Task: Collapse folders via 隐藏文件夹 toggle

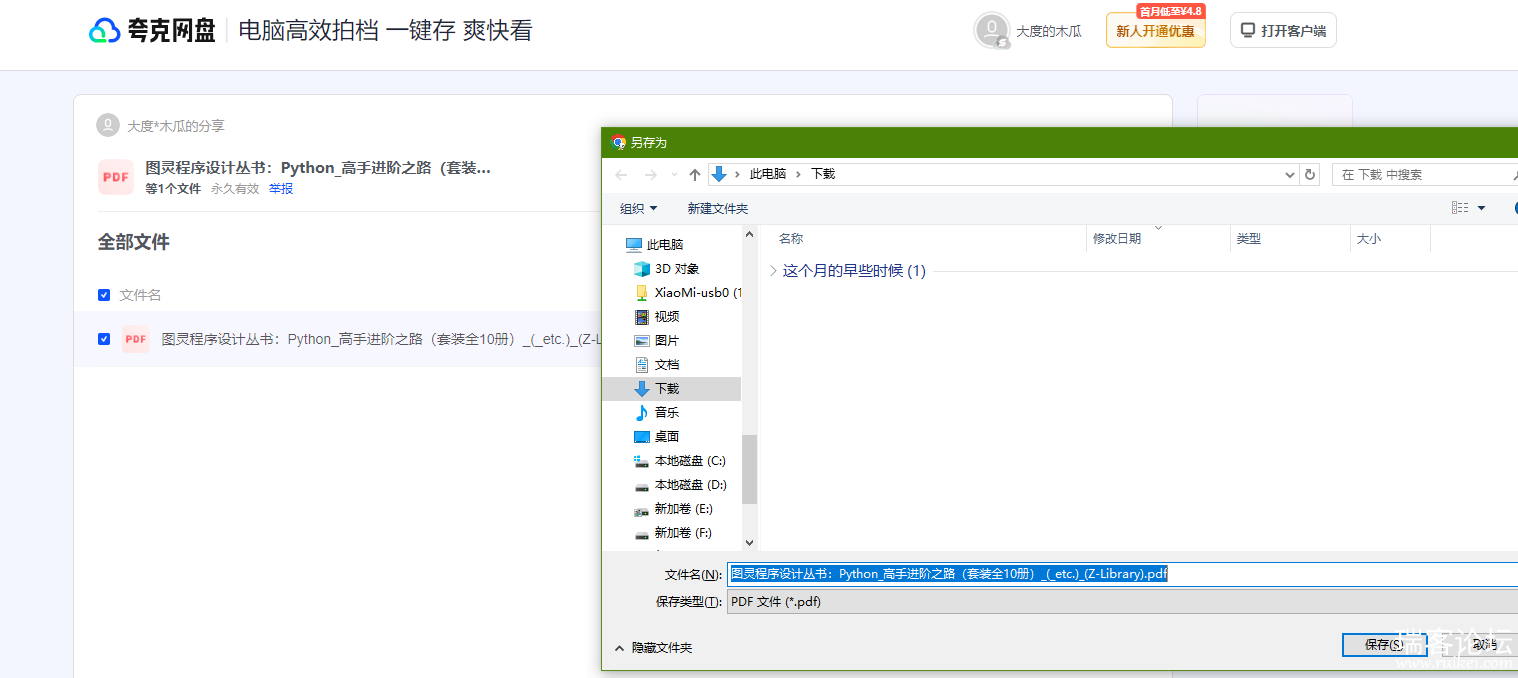Action: (654, 647)
